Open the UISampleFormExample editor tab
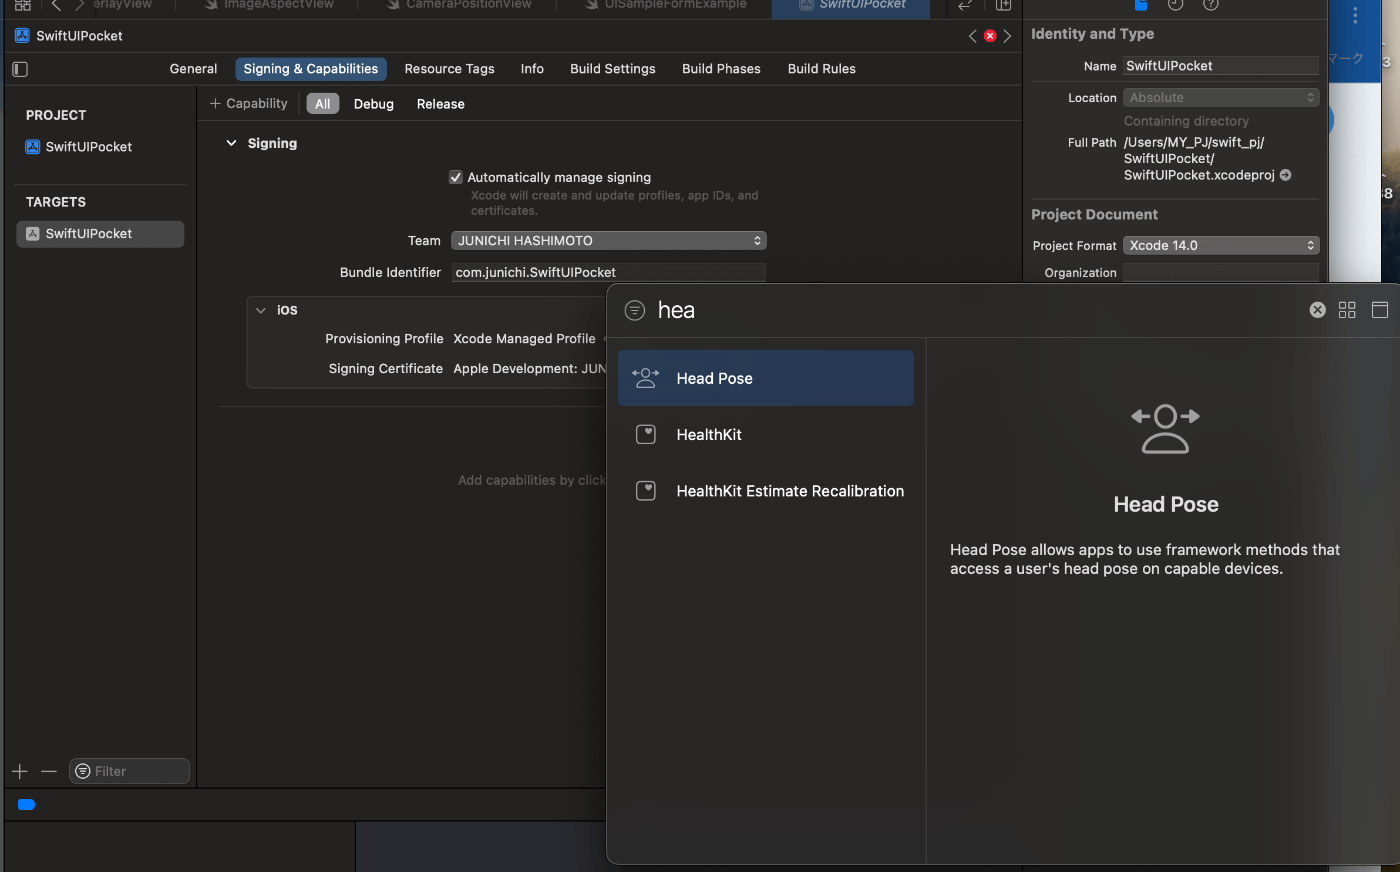This screenshot has width=1400, height=872. pyautogui.click(x=666, y=5)
